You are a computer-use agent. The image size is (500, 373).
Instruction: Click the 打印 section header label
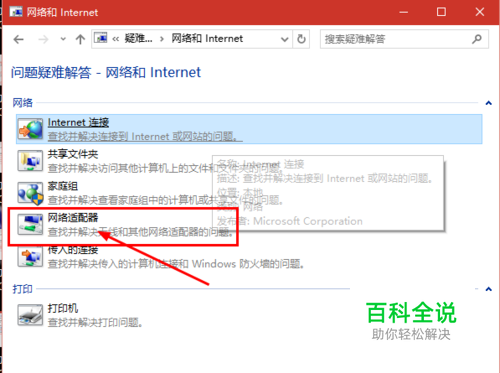23,289
